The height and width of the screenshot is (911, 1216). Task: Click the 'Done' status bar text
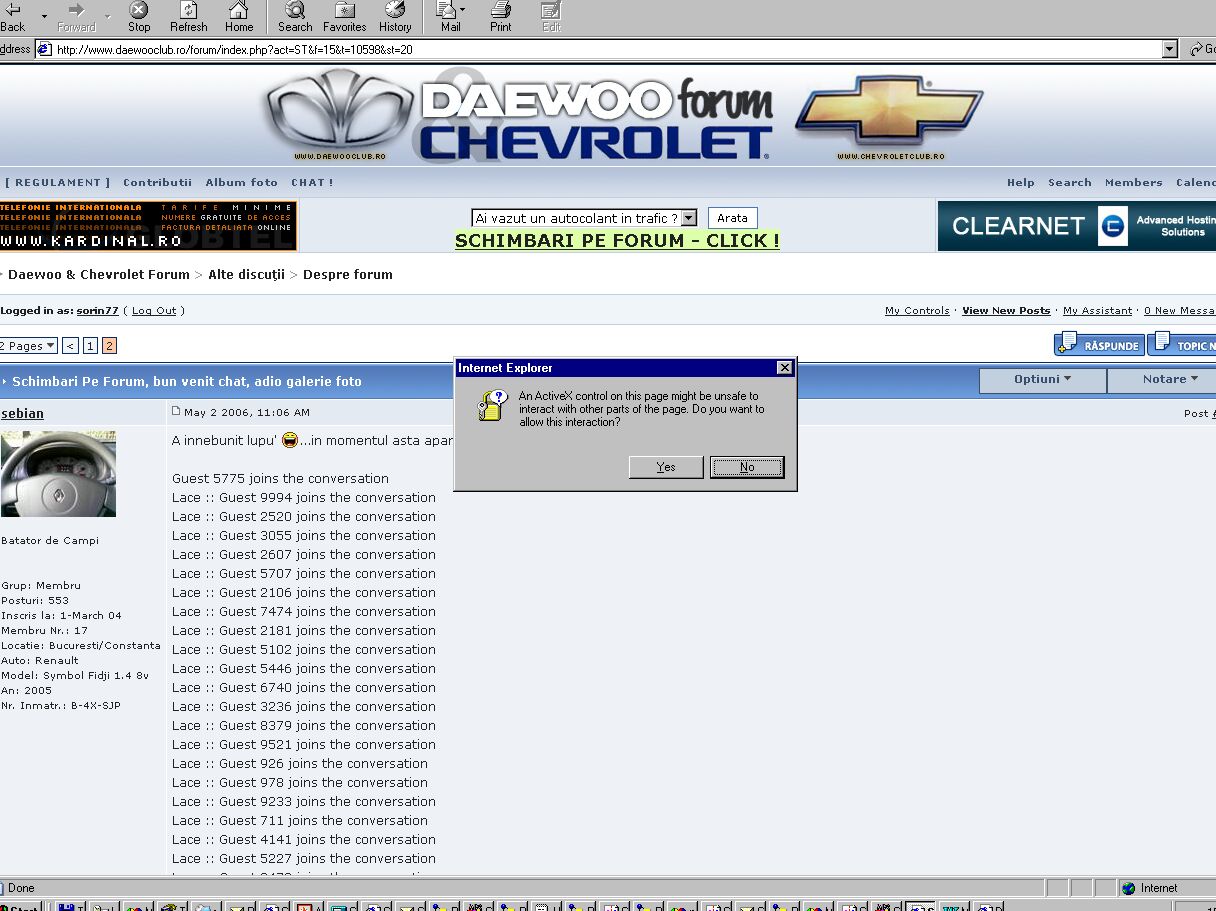[21, 888]
